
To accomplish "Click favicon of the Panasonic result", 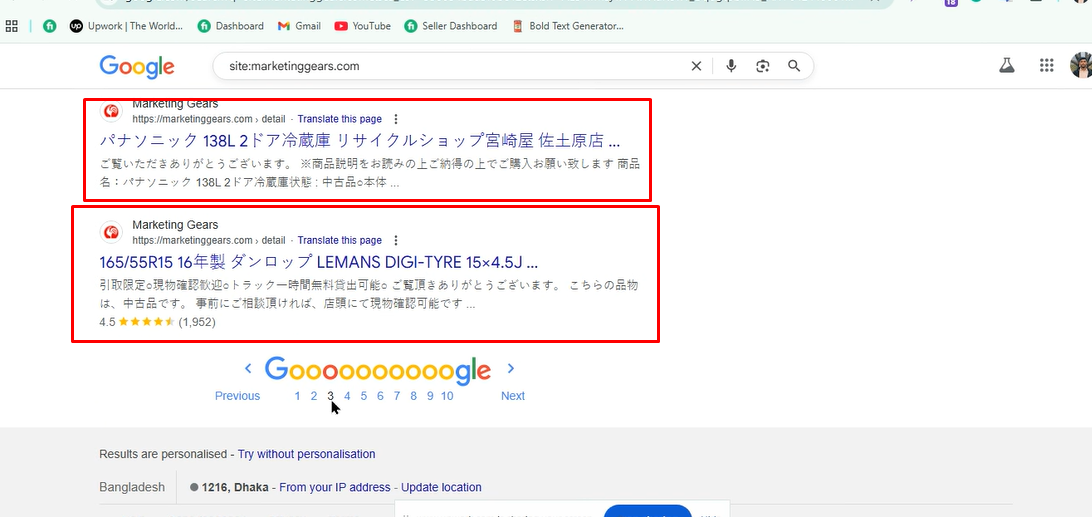I will pos(111,112).
